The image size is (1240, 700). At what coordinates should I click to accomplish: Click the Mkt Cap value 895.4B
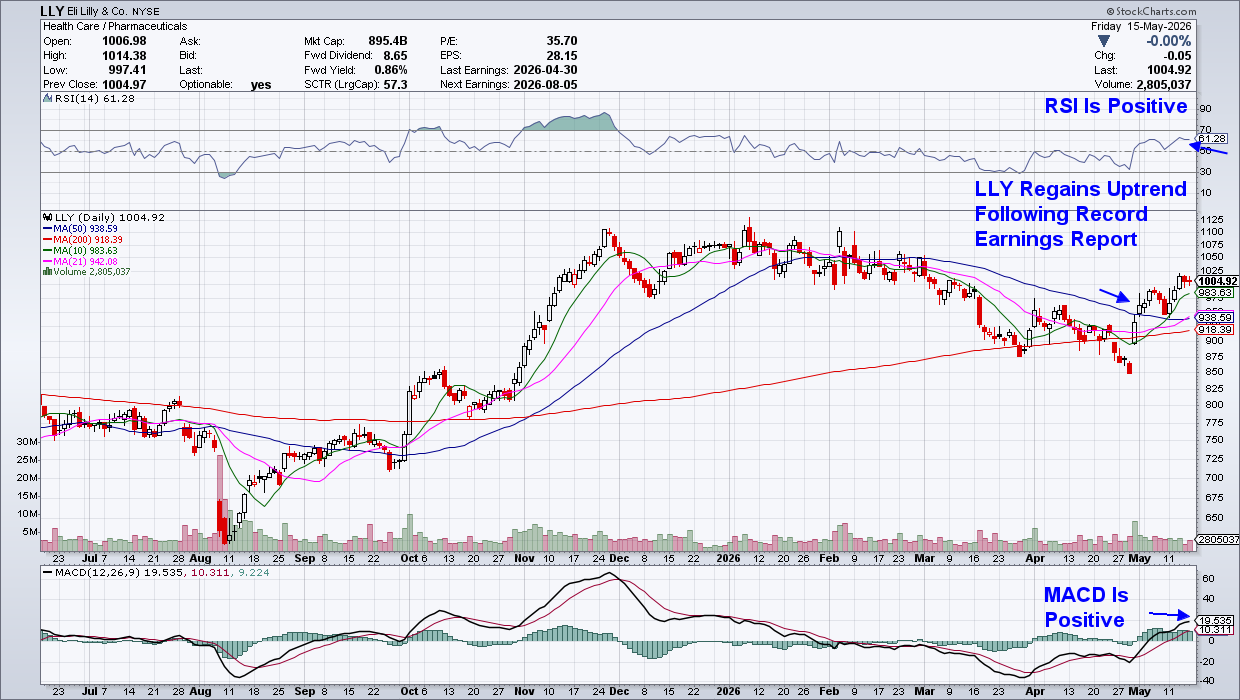(x=388, y=41)
